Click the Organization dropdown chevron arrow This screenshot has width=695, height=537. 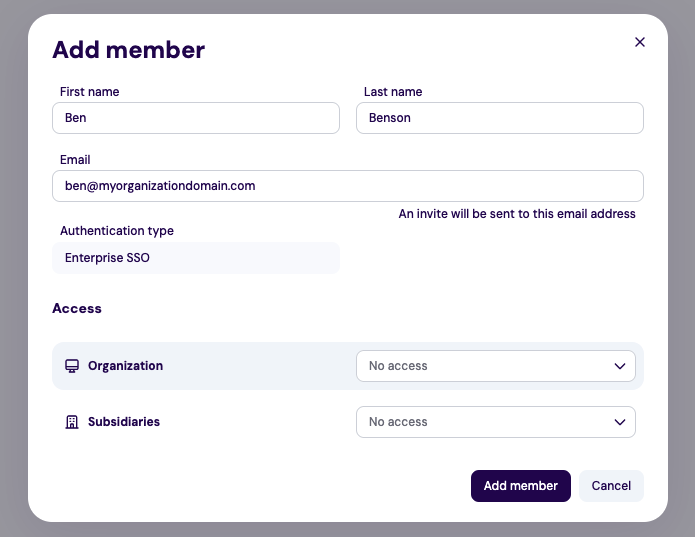(x=620, y=366)
